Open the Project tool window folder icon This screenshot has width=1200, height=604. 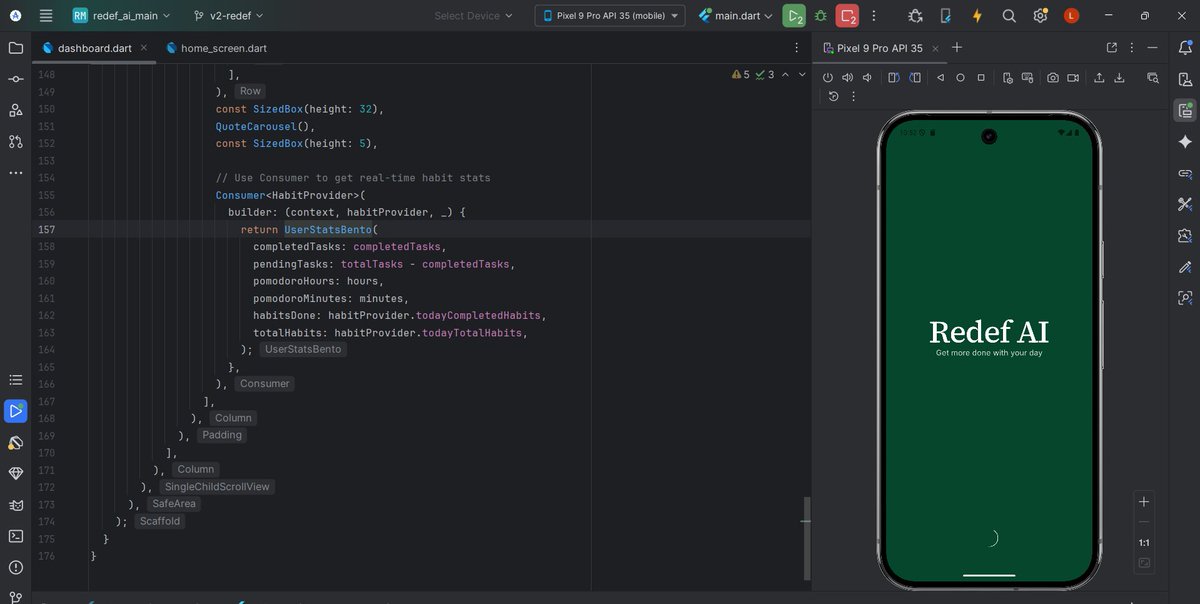point(15,48)
